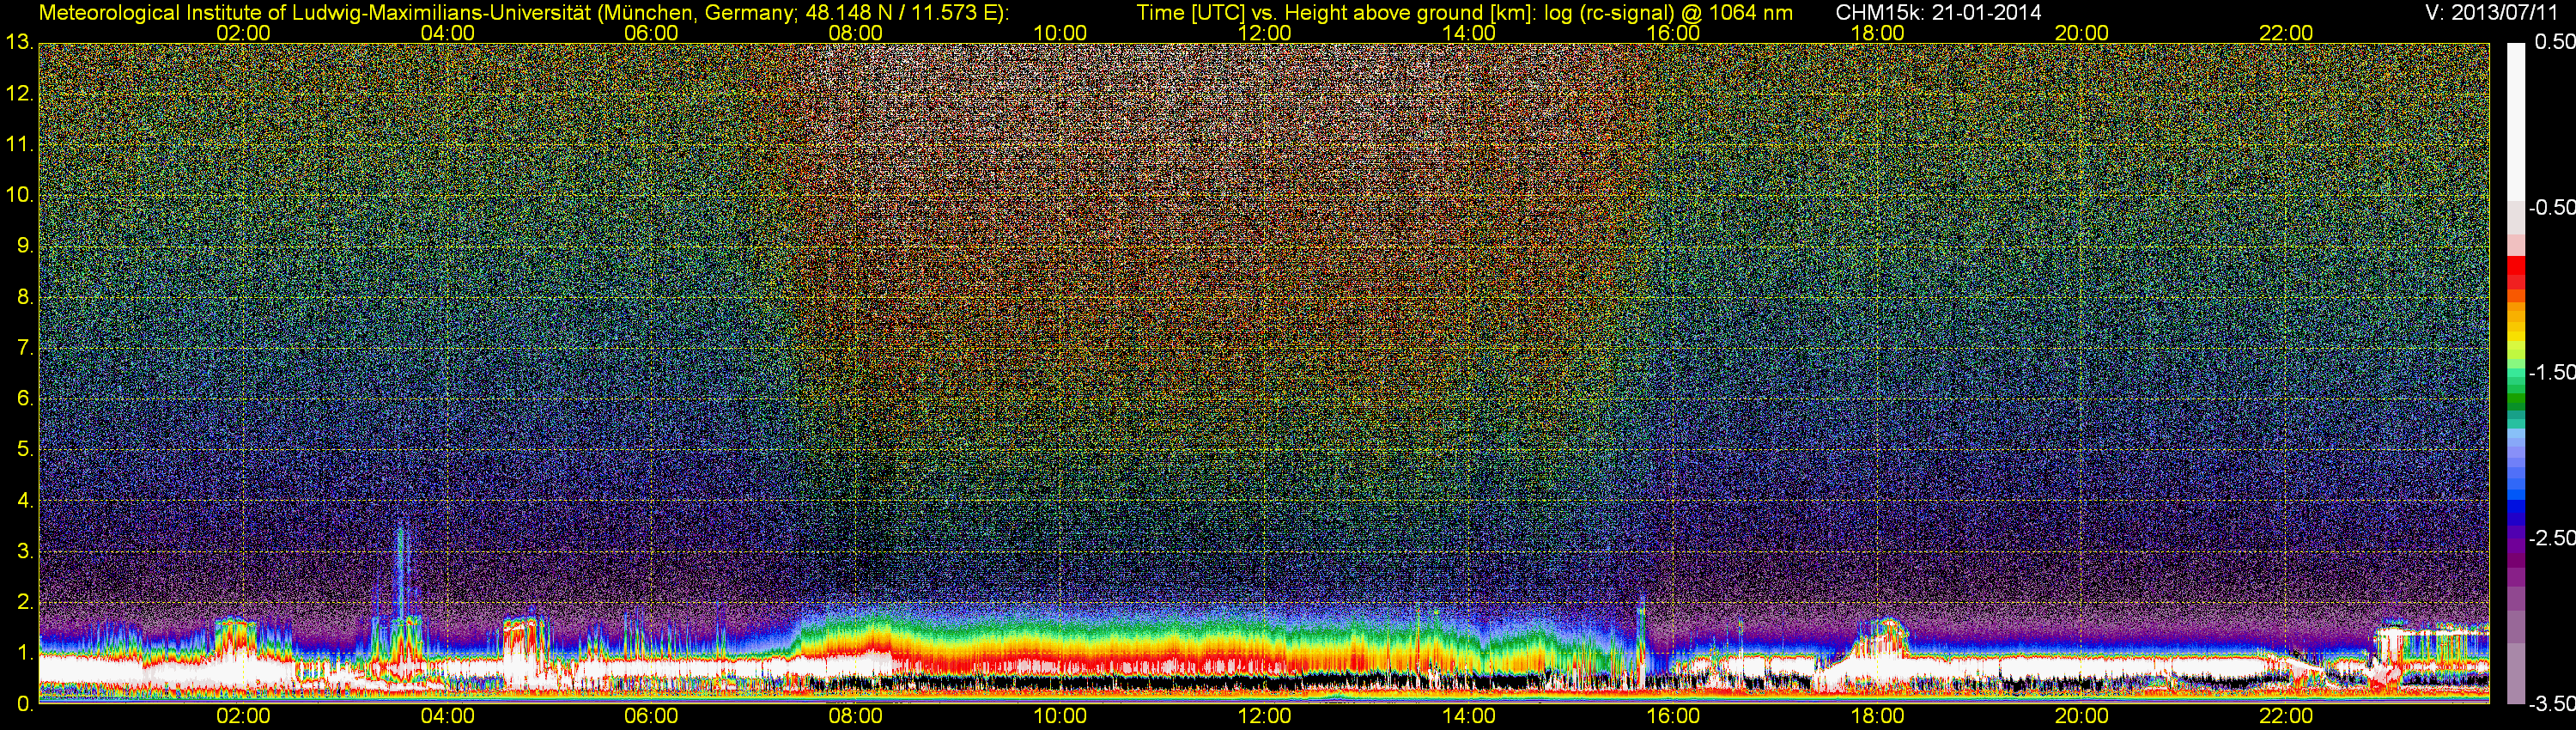Screen dimensions: 2576x730
Task: Click the '12:00' label on the bottom time axis
Action: (1264, 716)
